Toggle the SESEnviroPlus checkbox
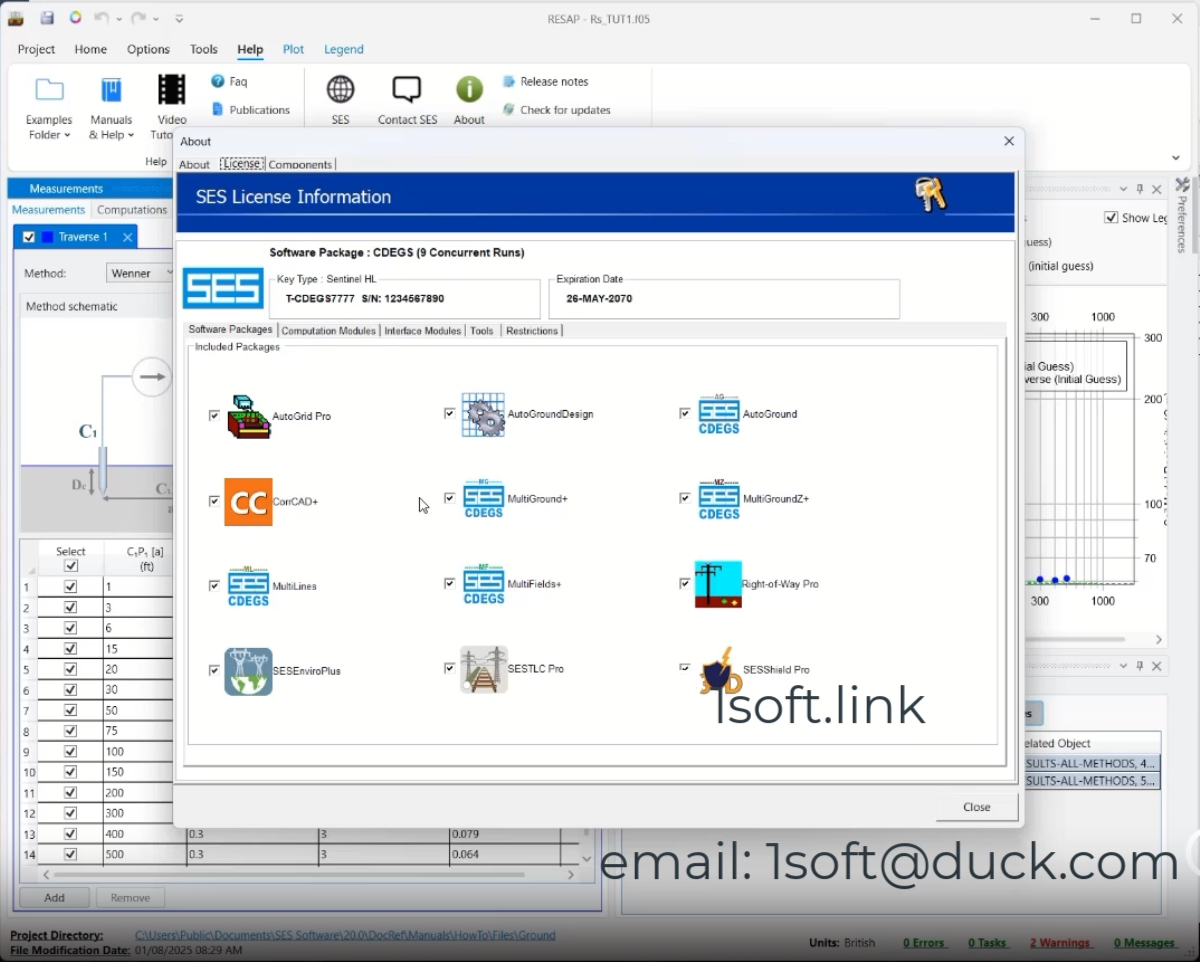Viewport: 1200px width, 962px height. [x=214, y=670]
